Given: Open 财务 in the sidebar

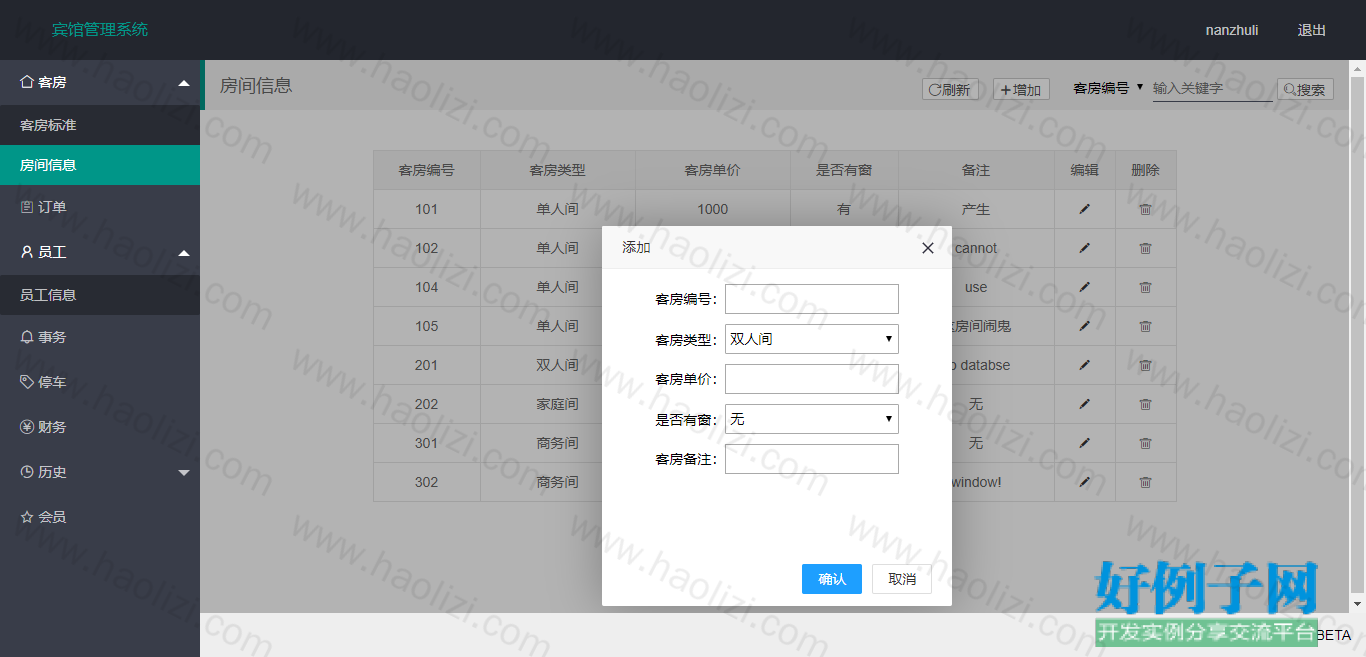Looking at the screenshot, I should [x=100, y=427].
